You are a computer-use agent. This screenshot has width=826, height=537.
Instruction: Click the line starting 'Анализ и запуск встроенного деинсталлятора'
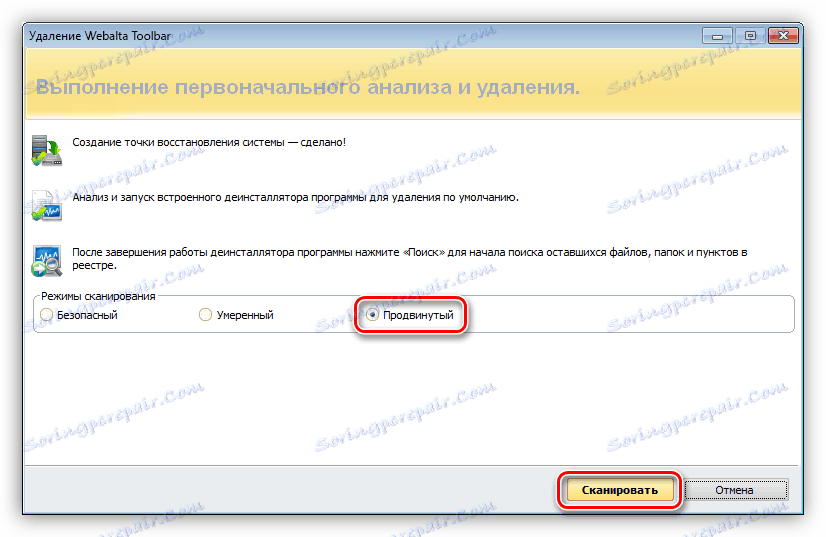[x=295, y=198]
